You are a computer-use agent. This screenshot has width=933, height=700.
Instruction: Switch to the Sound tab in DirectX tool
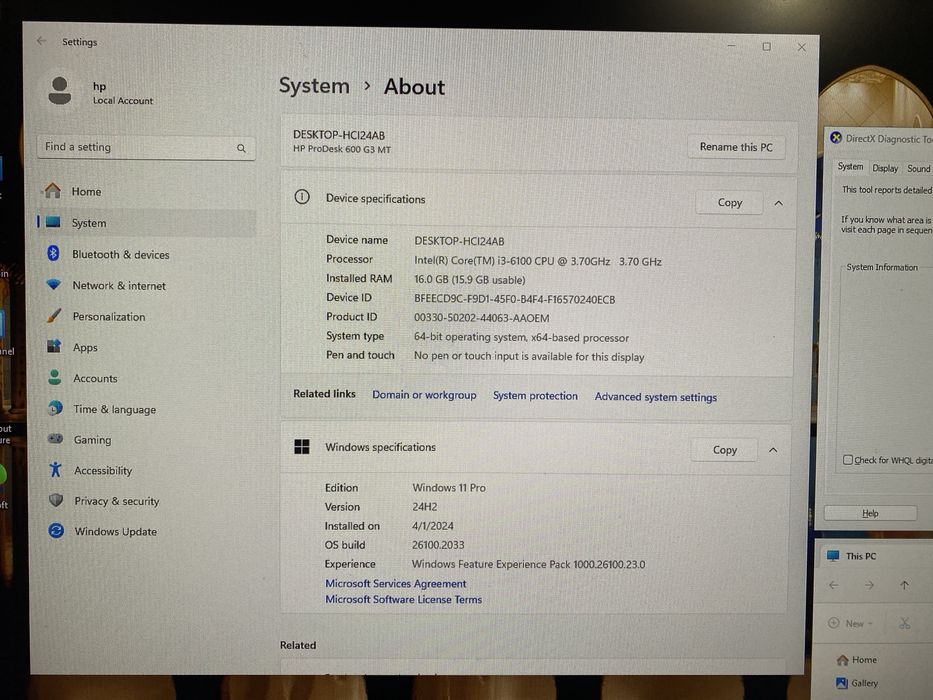click(x=918, y=168)
